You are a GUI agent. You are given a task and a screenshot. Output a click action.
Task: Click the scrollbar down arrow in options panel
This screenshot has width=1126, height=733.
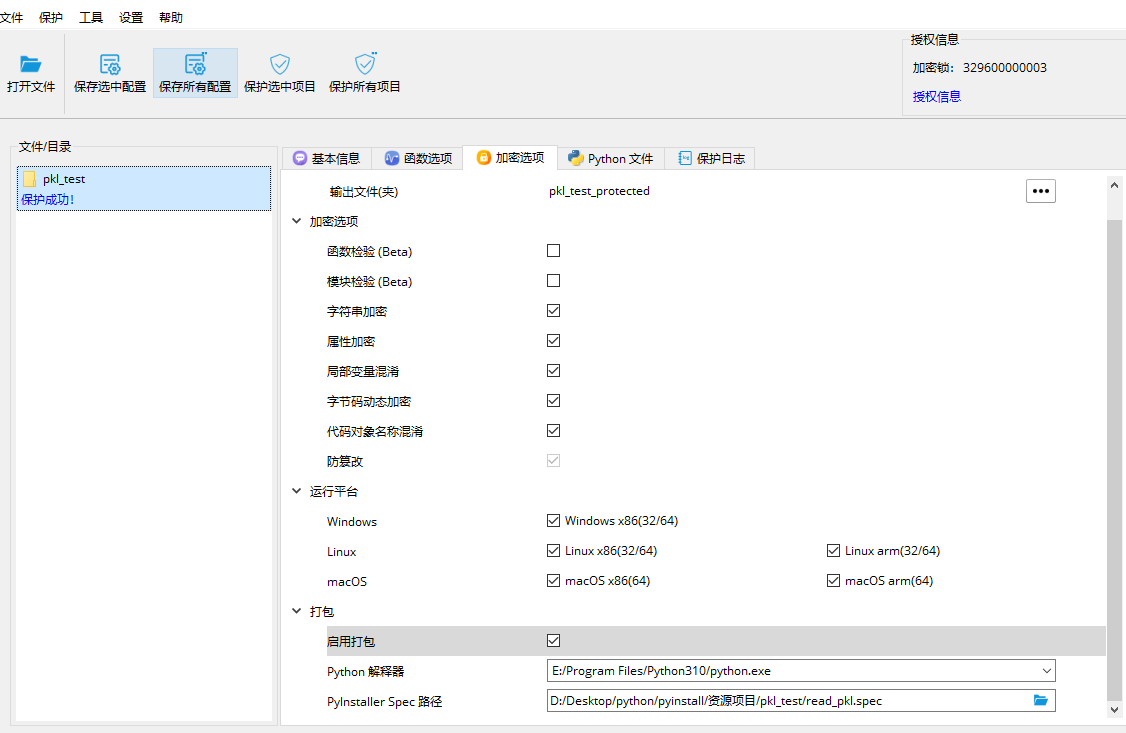tap(1116, 709)
